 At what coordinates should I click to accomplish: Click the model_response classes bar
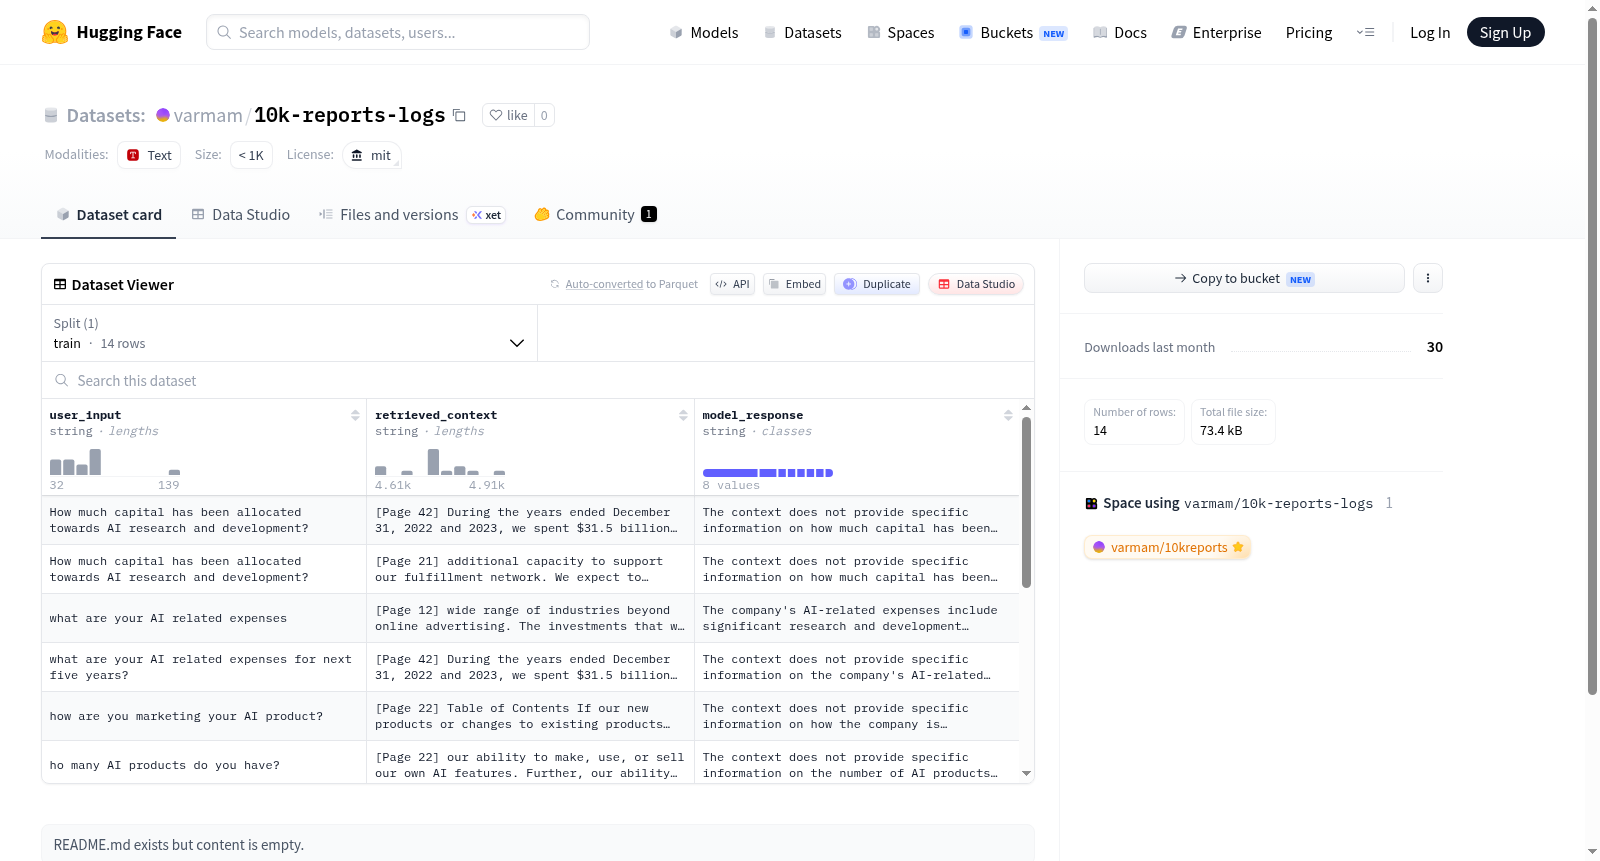768,473
